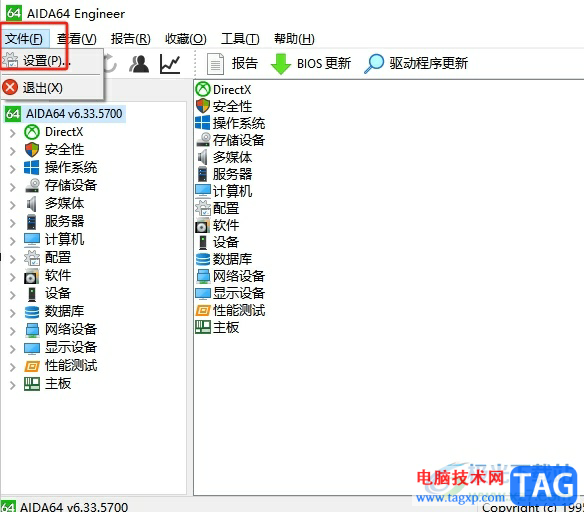This screenshot has height=512, width=584.
Task: Open 存储设备 in the right pane
Action: pos(230,140)
